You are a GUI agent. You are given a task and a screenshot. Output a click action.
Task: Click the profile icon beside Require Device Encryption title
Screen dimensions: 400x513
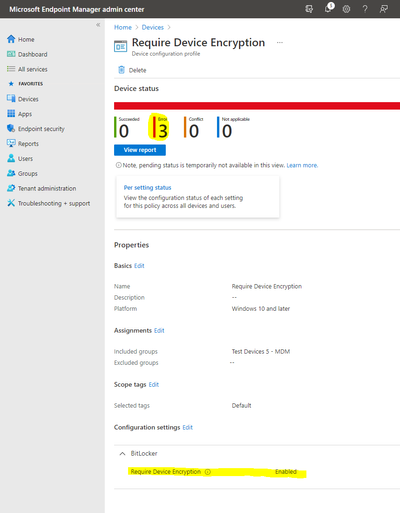click(x=120, y=46)
